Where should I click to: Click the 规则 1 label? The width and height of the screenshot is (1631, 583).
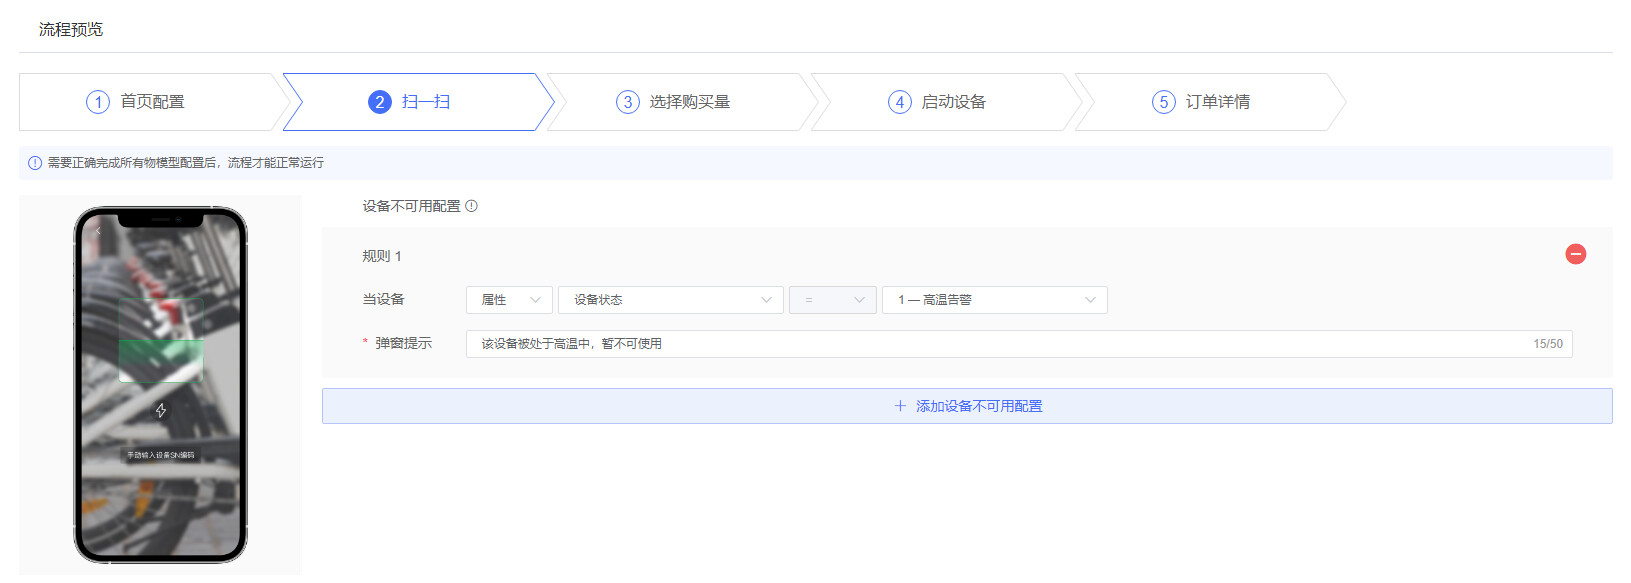[x=382, y=256]
